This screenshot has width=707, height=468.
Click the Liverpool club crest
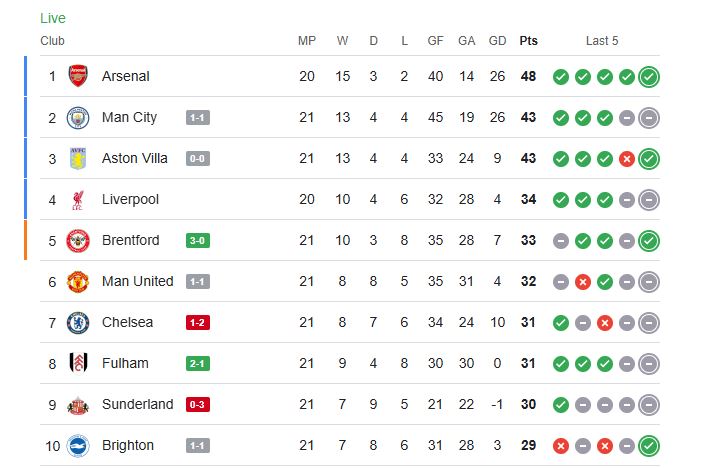78,199
